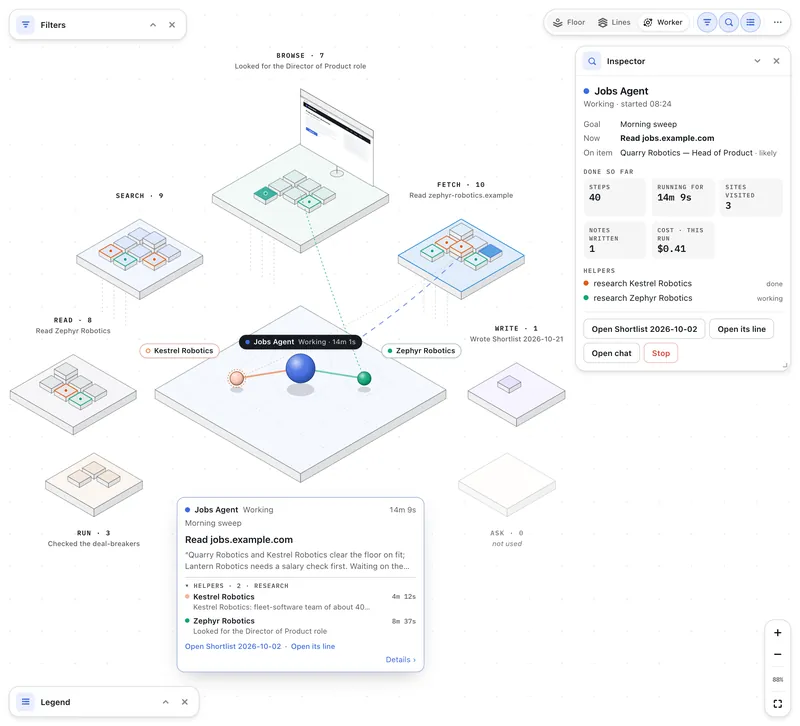Click the Steps 40 stat tile

614,197
